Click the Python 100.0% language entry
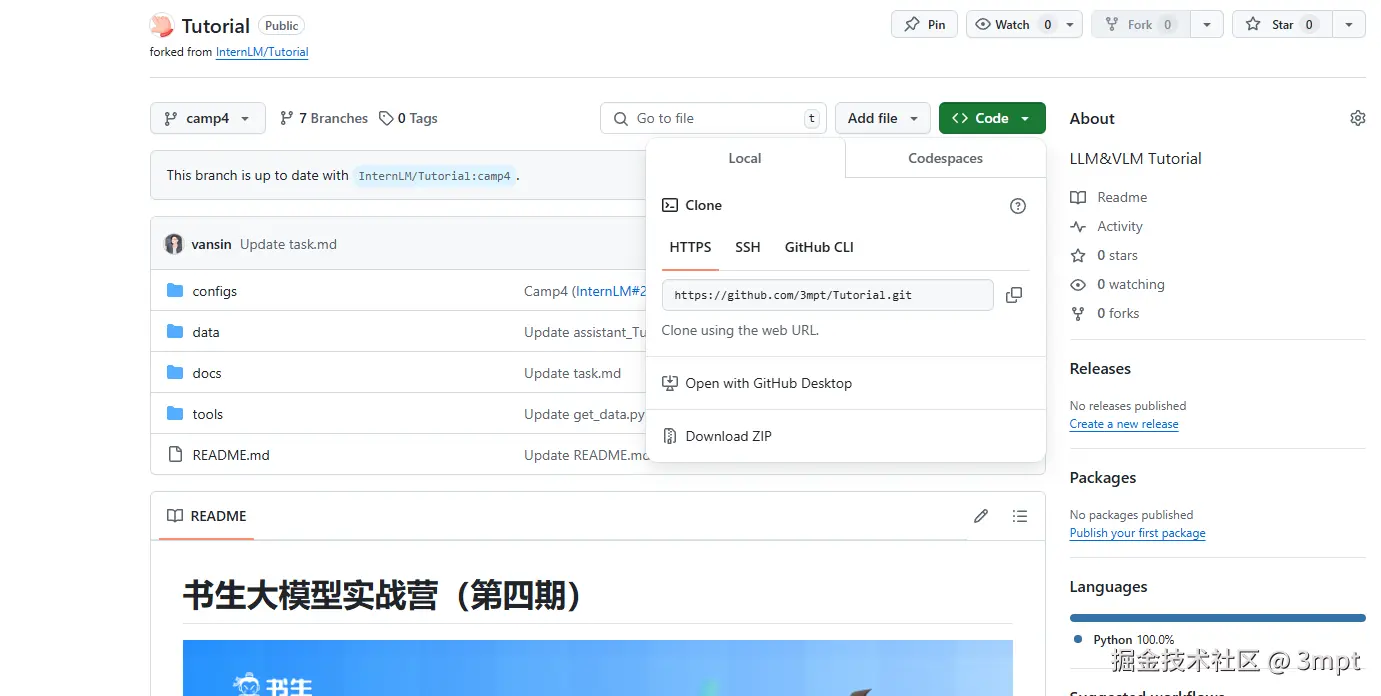 pos(1124,640)
